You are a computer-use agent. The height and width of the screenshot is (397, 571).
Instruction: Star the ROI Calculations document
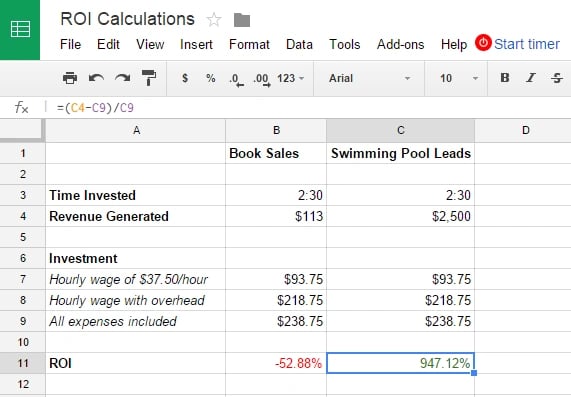214,20
